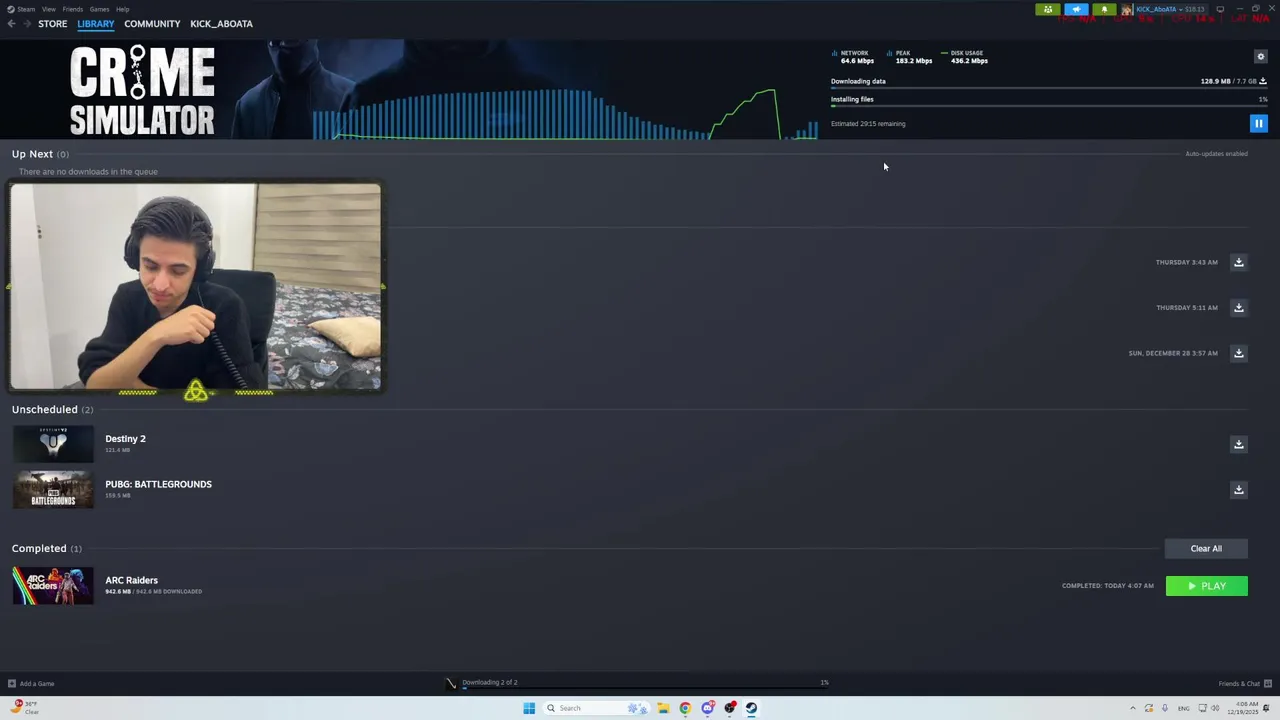The image size is (1280, 720).
Task: Open the ARC Raiders title
Action: (131, 580)
